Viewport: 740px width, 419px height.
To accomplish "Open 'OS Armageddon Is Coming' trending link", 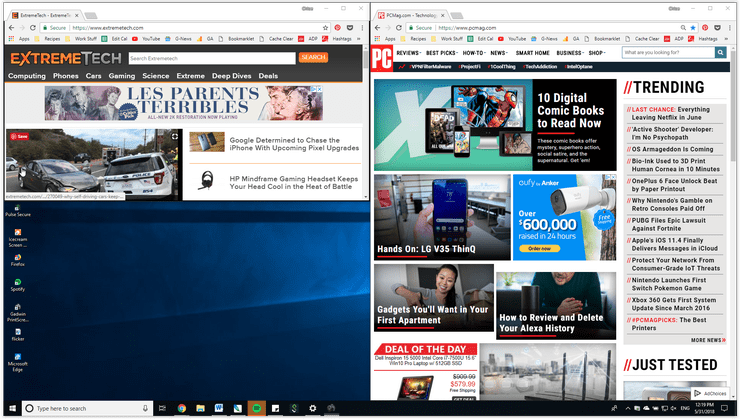I will pos(672,149).
